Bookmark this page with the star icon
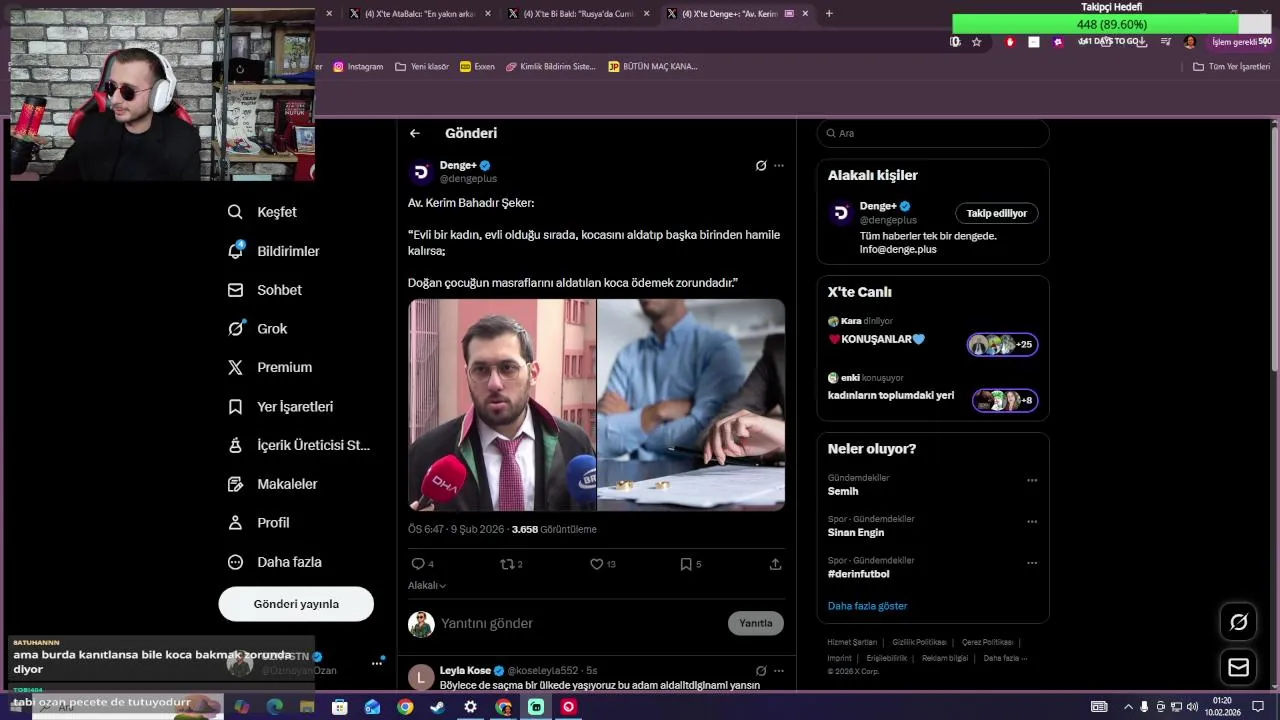 click(977, 42)
